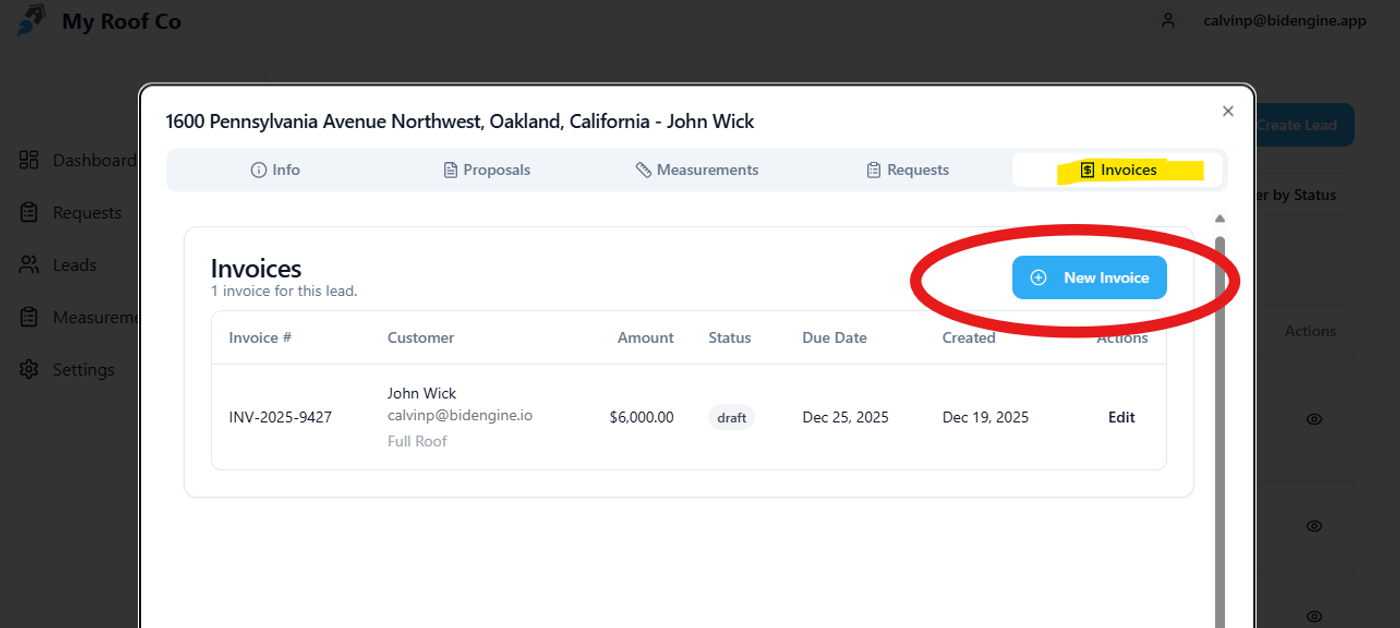Click the dialog scrollbar up arrow

click(x=1219, y=218)
